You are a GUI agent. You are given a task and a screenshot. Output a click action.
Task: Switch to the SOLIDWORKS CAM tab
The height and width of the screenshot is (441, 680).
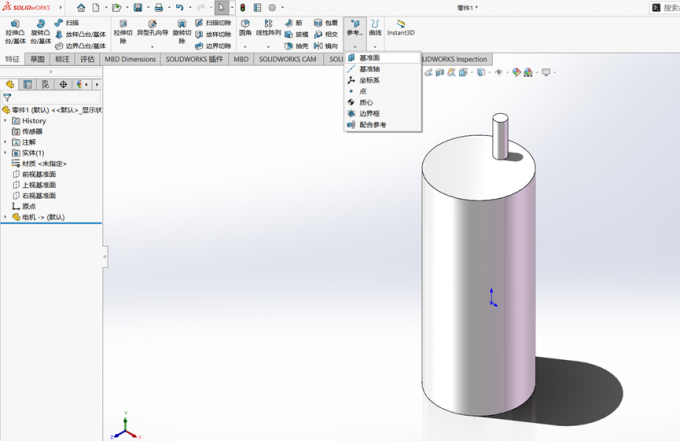click(288, 59)
